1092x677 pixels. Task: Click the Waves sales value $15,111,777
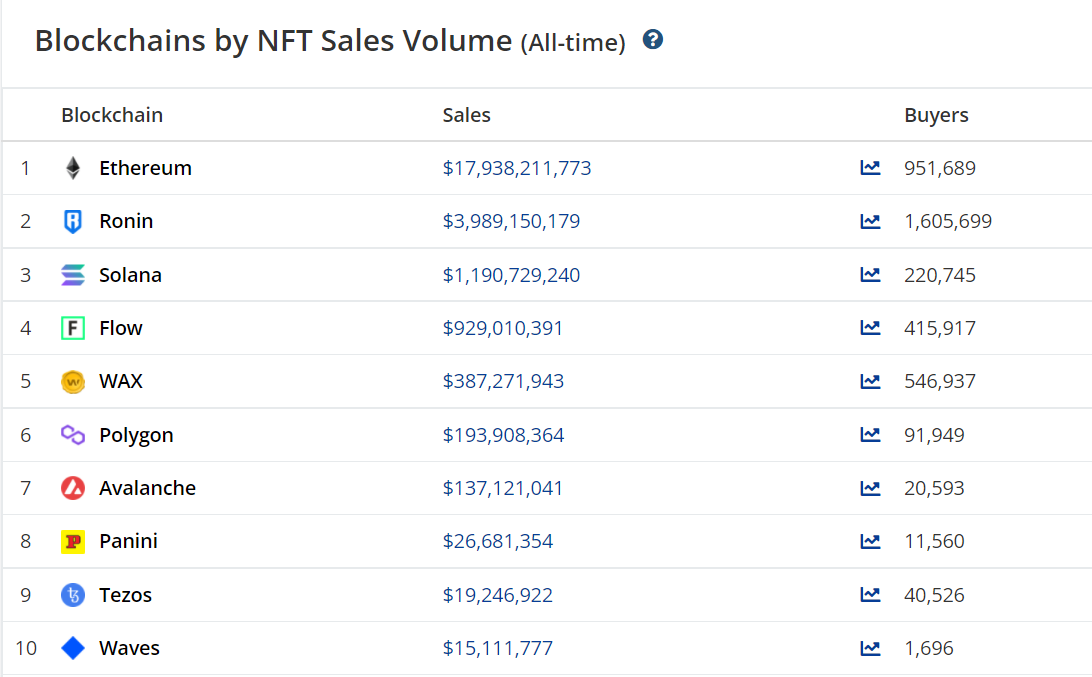pos(497,648)
